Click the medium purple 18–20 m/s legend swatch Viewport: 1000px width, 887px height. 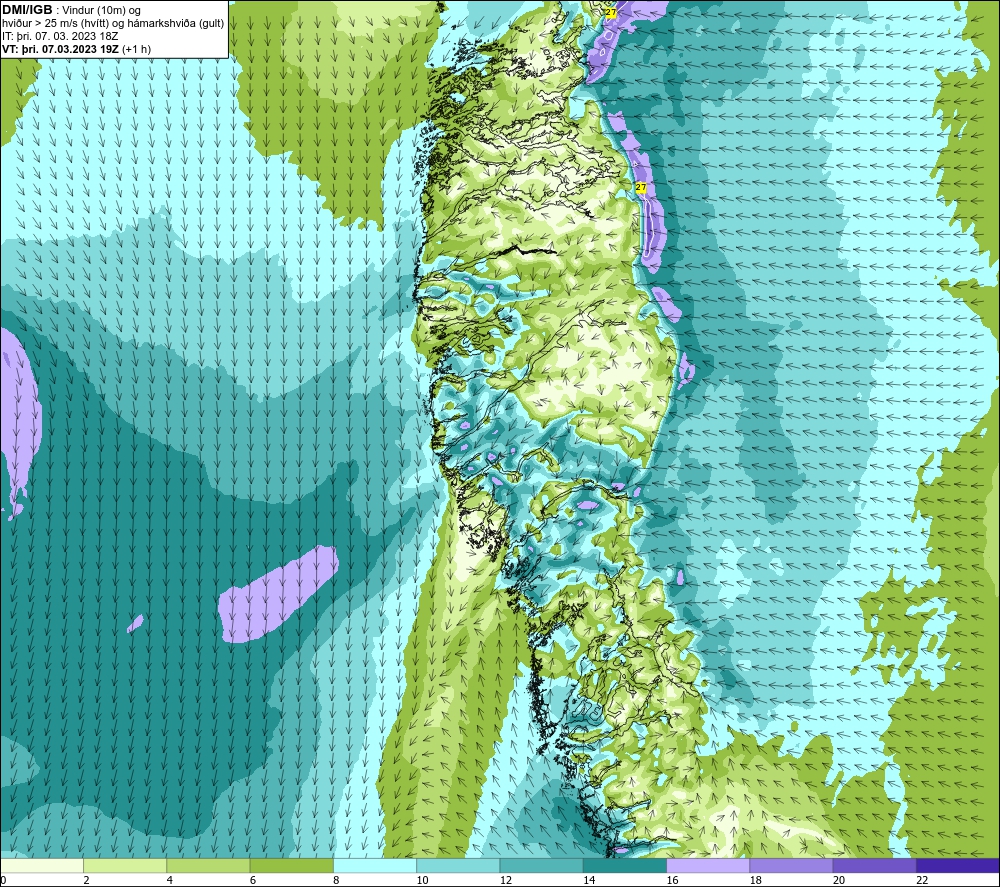791,865
